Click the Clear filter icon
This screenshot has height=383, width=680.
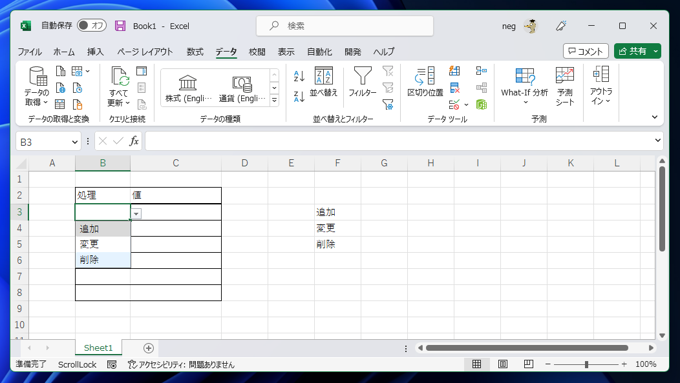[x=388, y=71]
